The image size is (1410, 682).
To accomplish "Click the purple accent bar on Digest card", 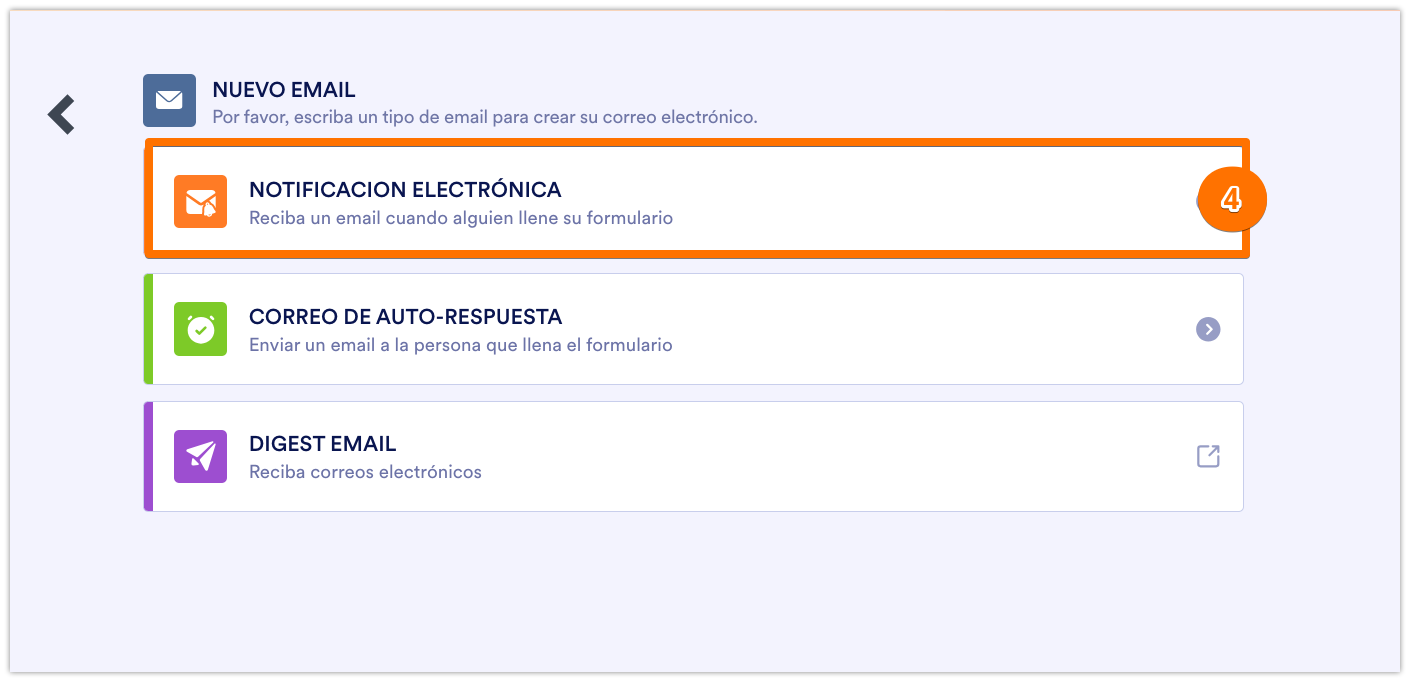I will click(148, 456).
